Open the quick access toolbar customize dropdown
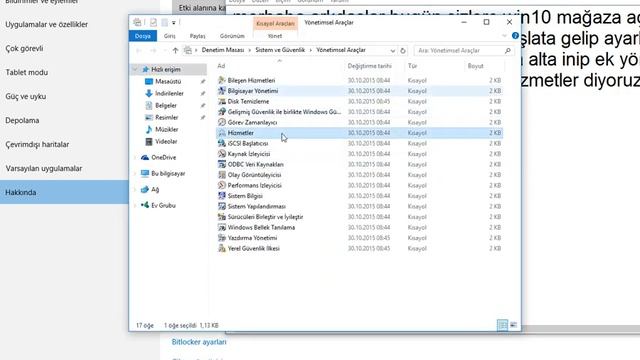The image size is (640, 360). pos(174,23)
